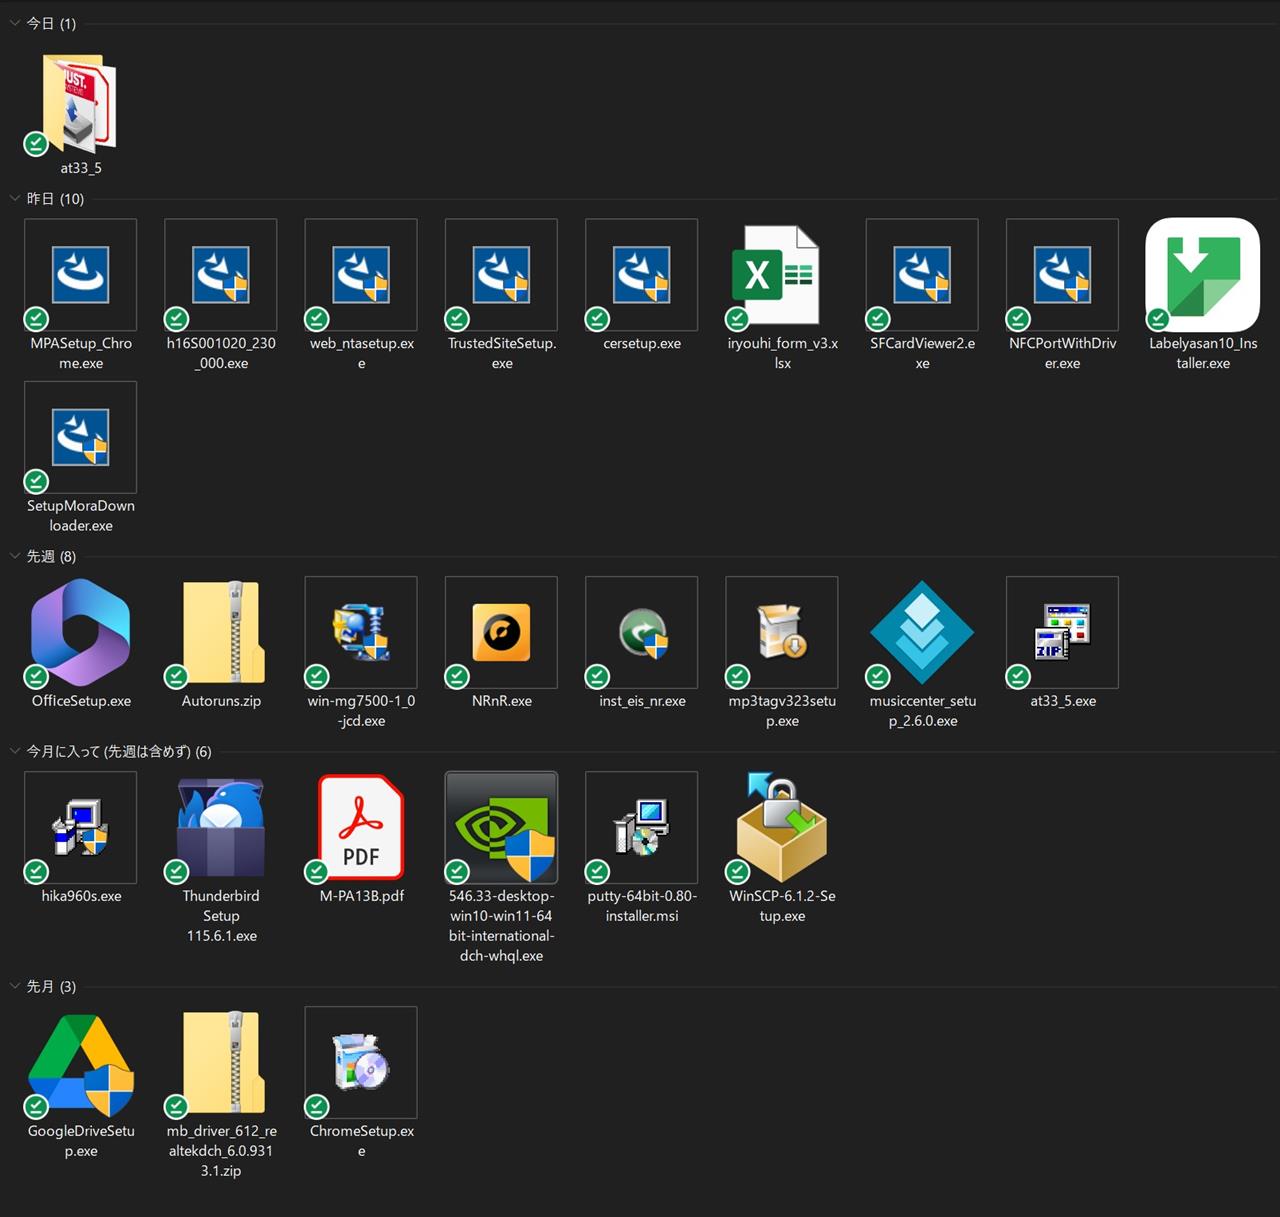
Task: Collapse the 今日 (1) group
Action: (15, 23)
